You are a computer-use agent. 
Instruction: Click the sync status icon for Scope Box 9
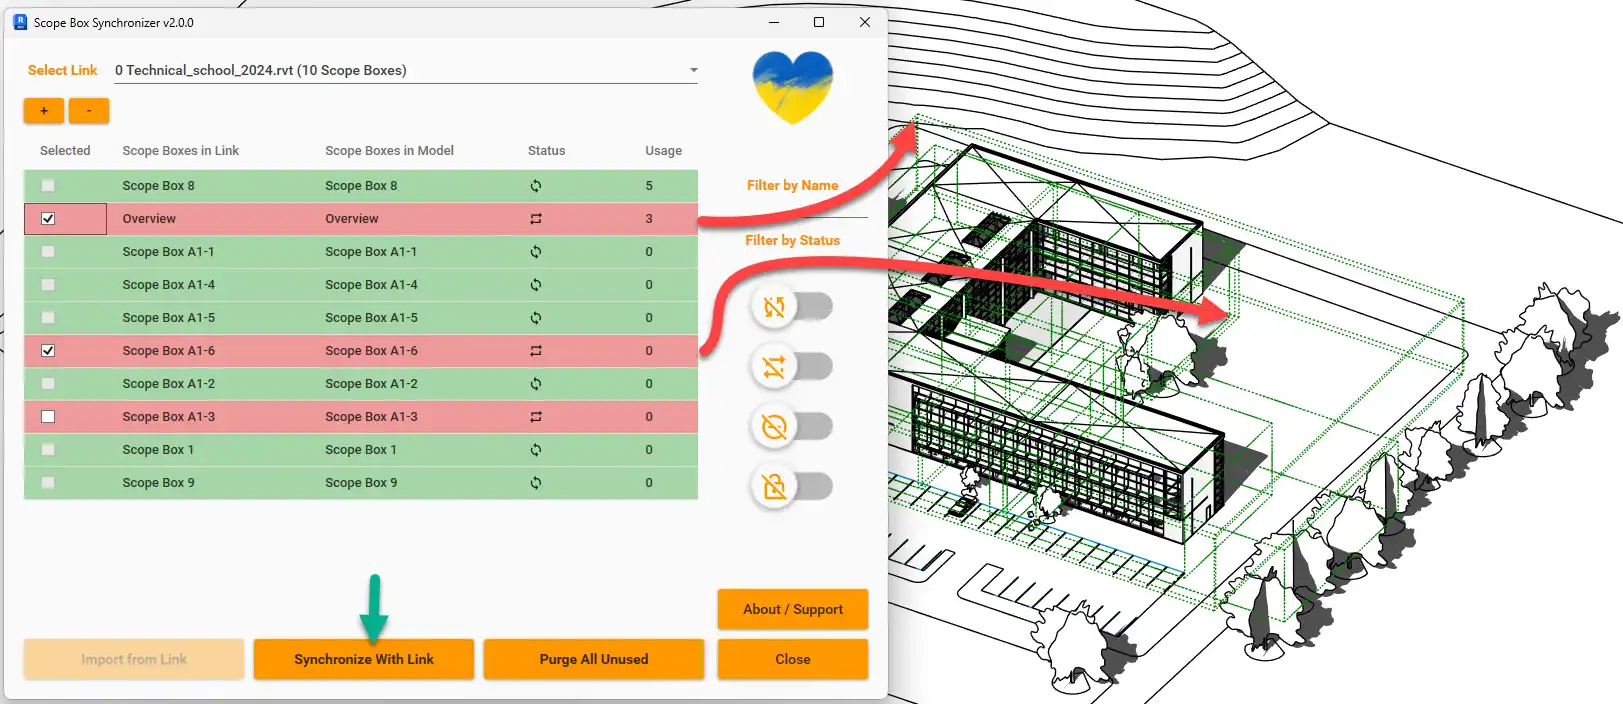(x=536, y=483)
